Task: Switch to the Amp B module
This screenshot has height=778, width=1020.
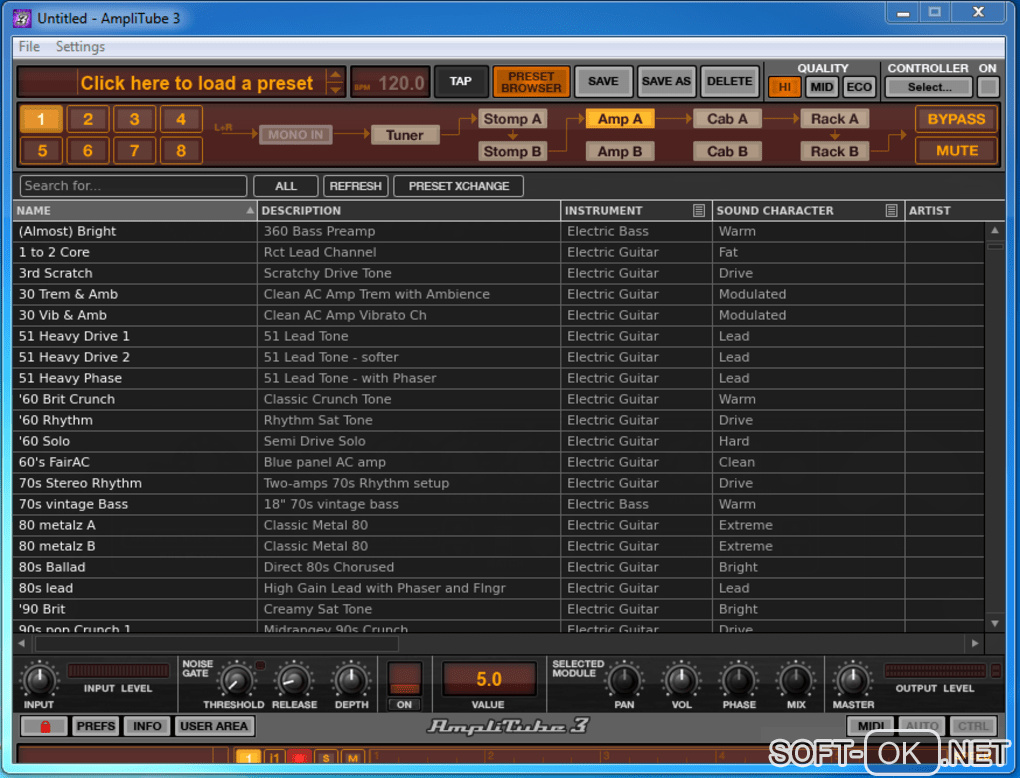Action: 620,151
